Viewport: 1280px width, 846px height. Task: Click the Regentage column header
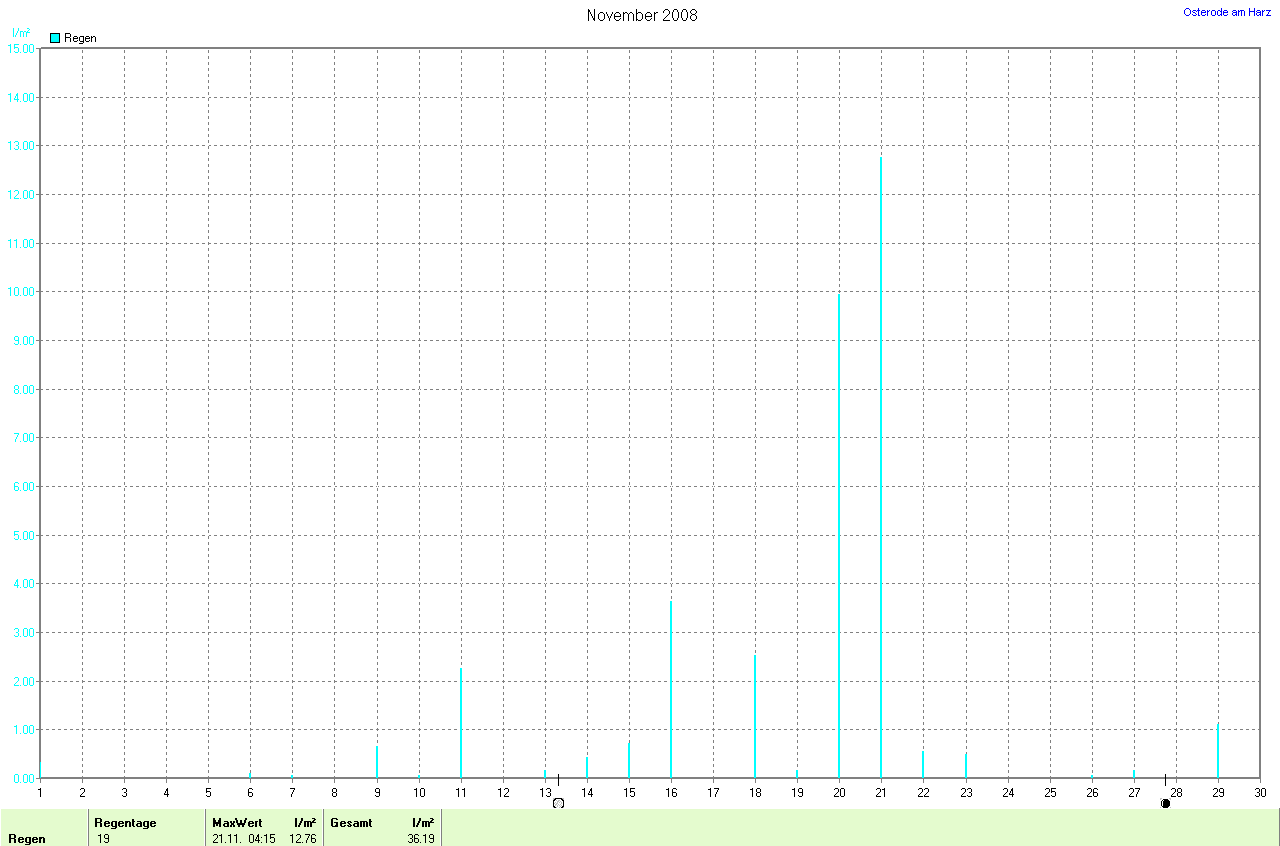click(x=125, y=822)
